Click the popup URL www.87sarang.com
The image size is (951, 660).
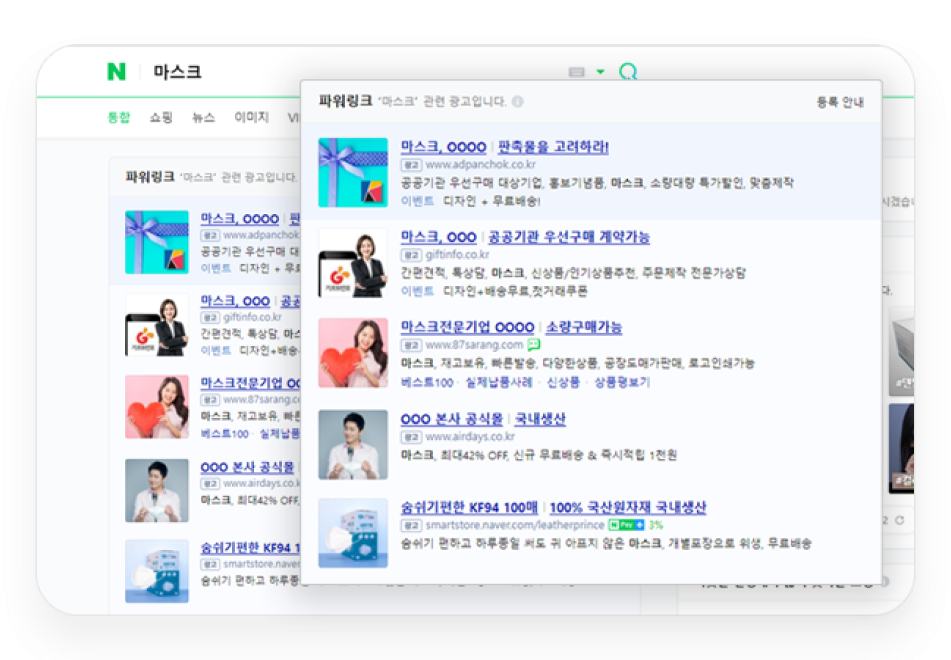474,345
